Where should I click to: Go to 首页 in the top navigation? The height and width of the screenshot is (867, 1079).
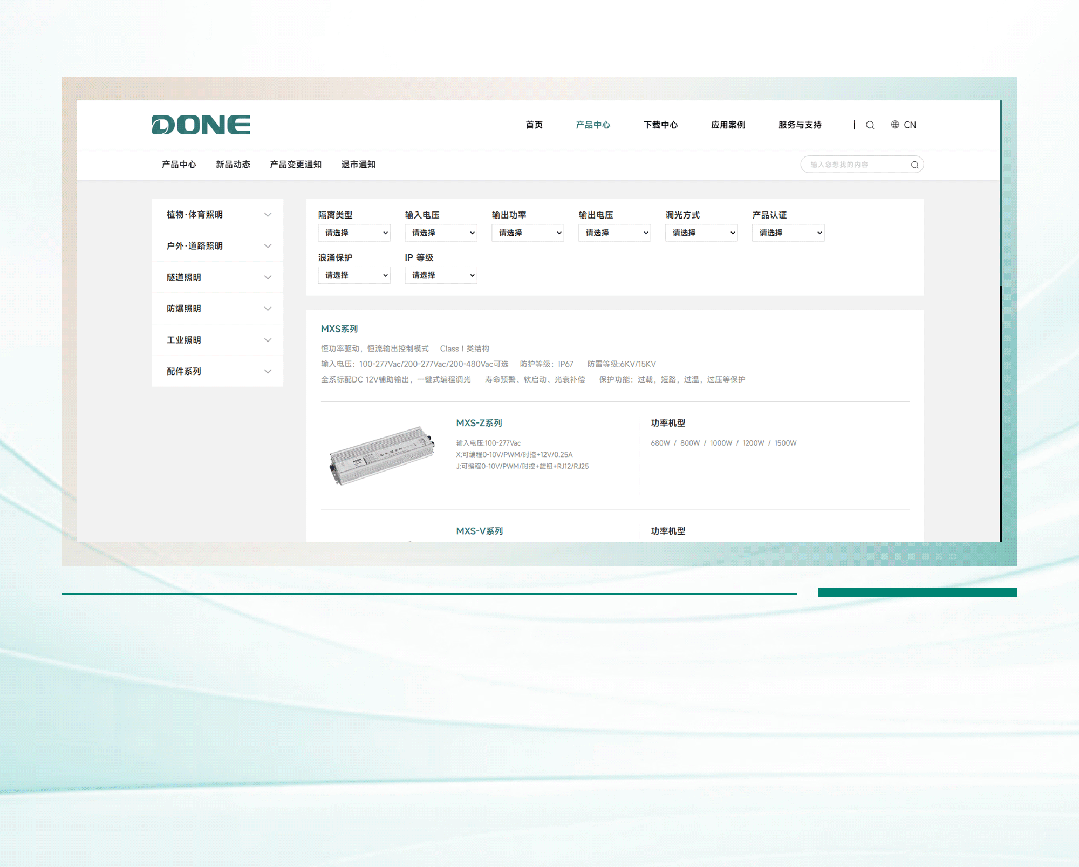click(534, 125)
